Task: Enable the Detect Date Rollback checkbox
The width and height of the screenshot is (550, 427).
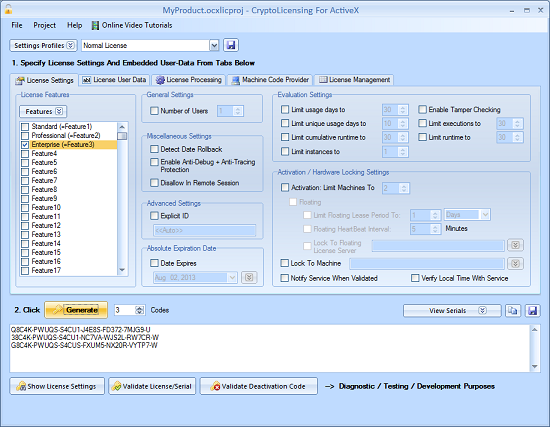Action: click(154, 149)
